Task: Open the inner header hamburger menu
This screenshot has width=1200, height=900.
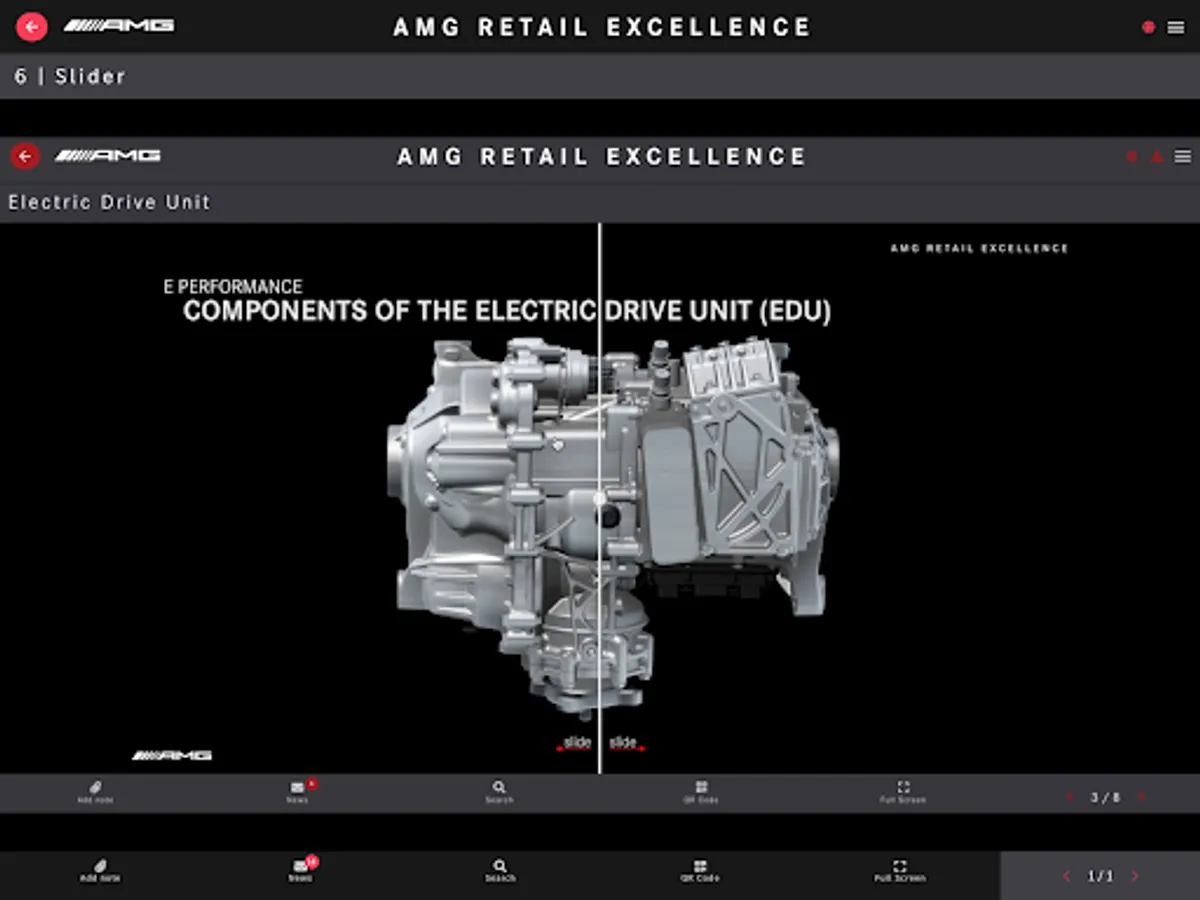Action: [1183, 157]
